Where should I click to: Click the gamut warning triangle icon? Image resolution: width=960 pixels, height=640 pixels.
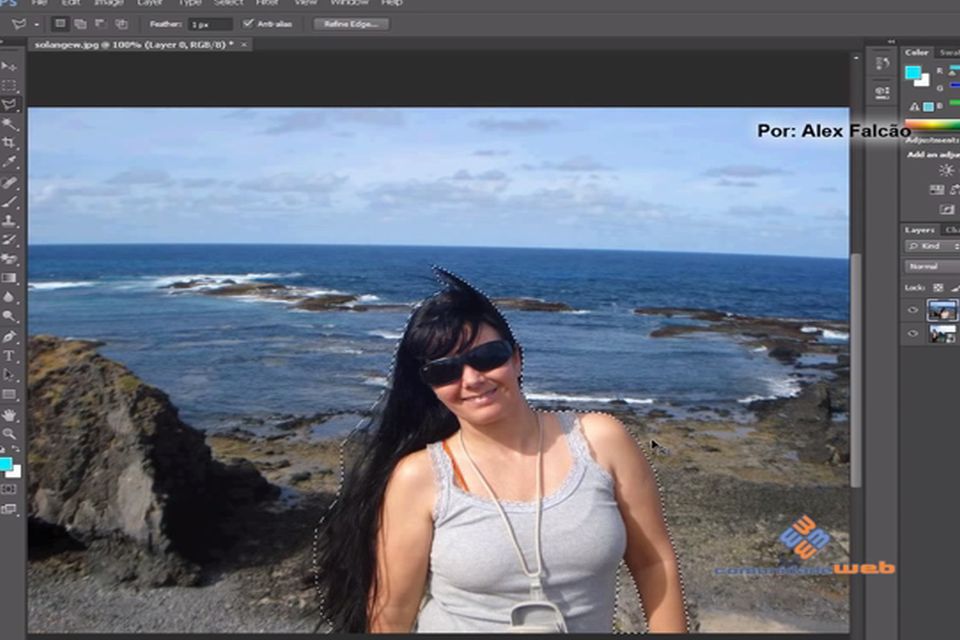click(914, 107)
